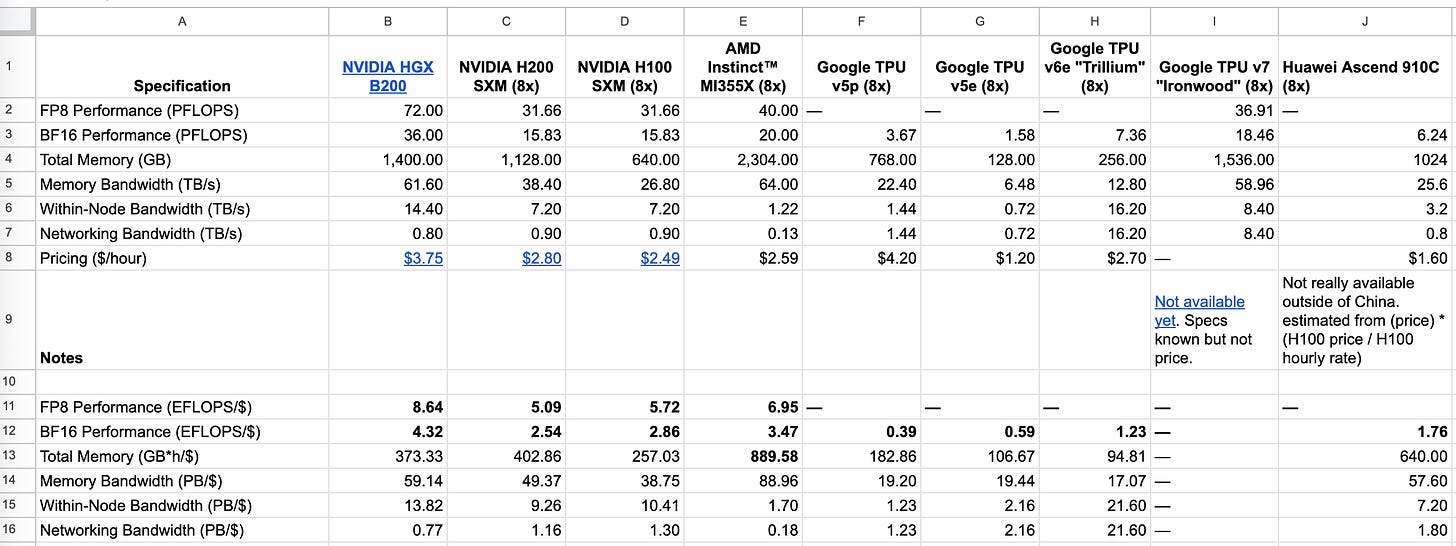Click the Huawei 'Not really available' note cell
The height and width of the screenshot is (546, 1456).
(1367, 320)
